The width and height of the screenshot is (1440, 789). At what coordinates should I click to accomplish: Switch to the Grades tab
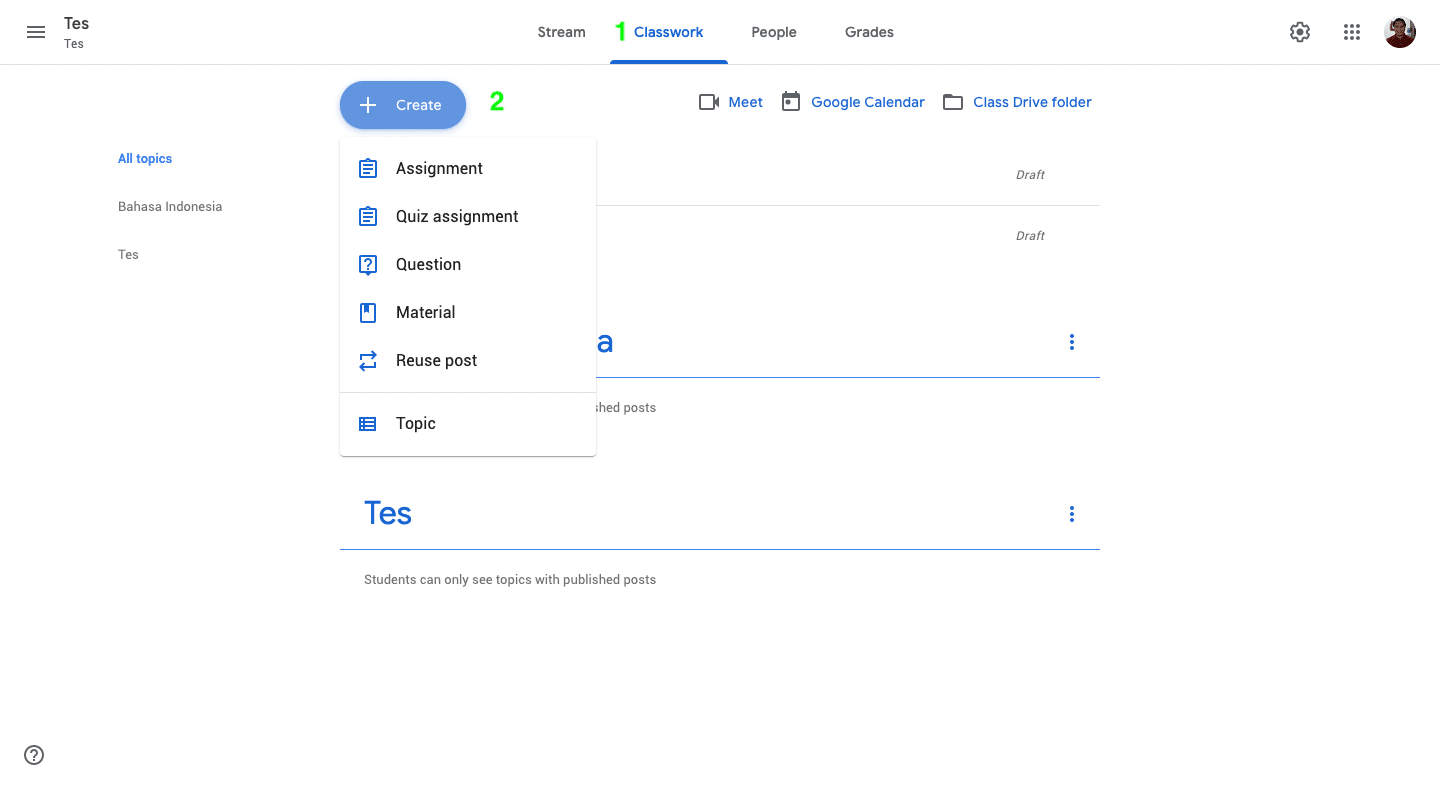pyautogui.click(x=869, y=32)
